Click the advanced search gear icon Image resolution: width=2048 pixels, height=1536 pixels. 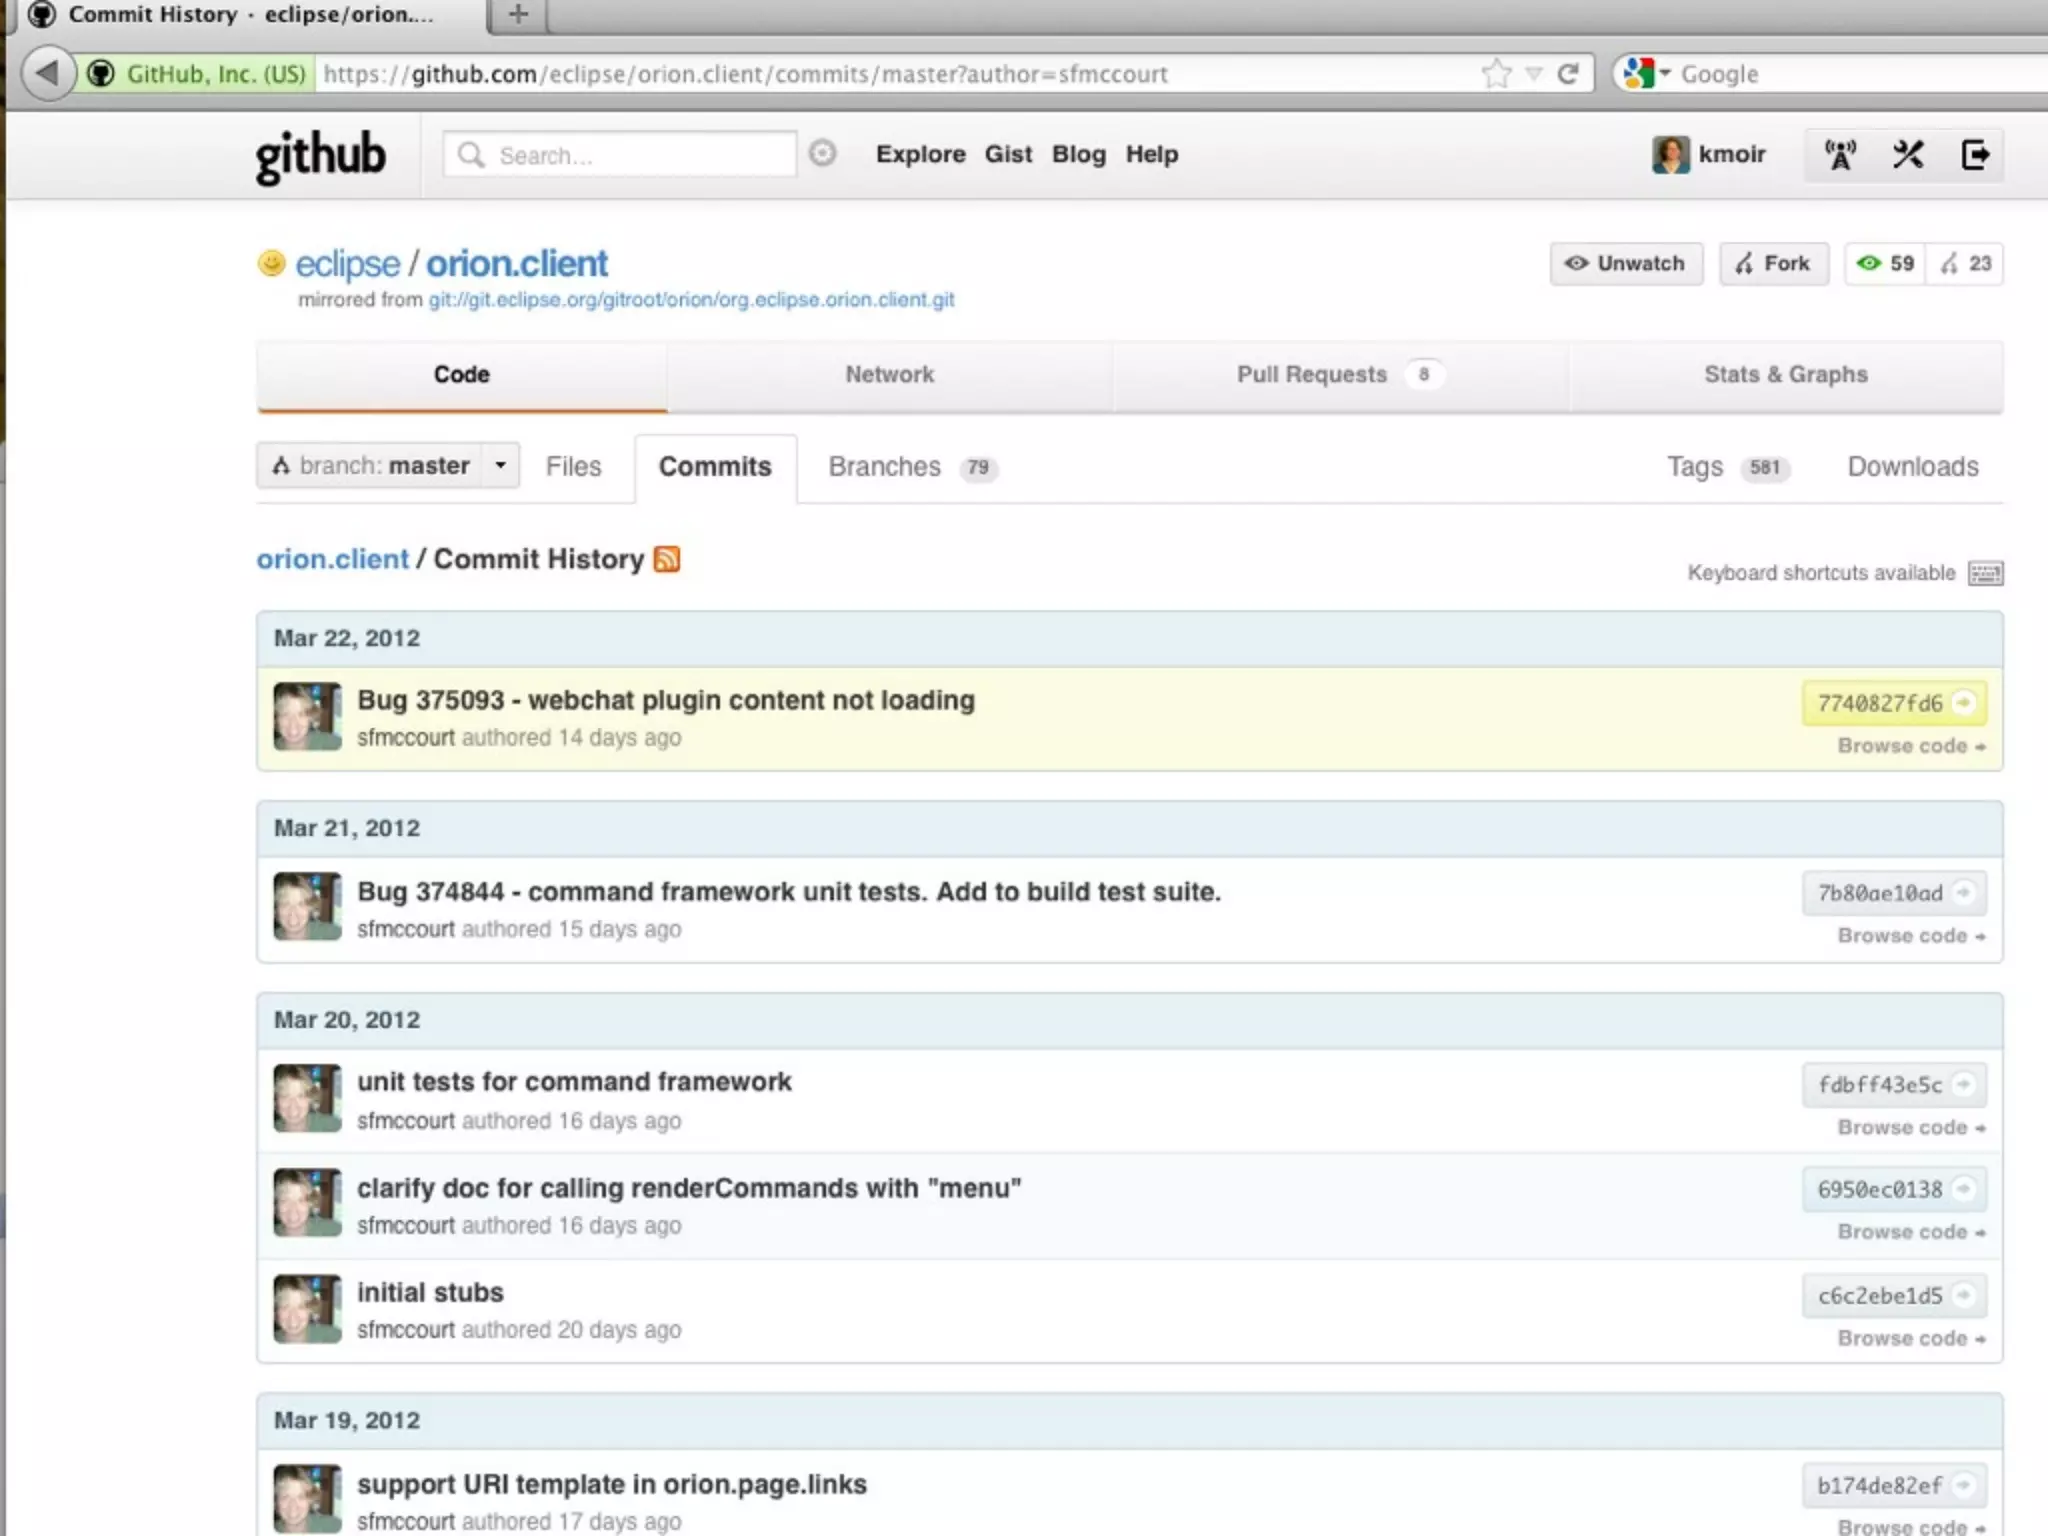click(x=822, y=154)
